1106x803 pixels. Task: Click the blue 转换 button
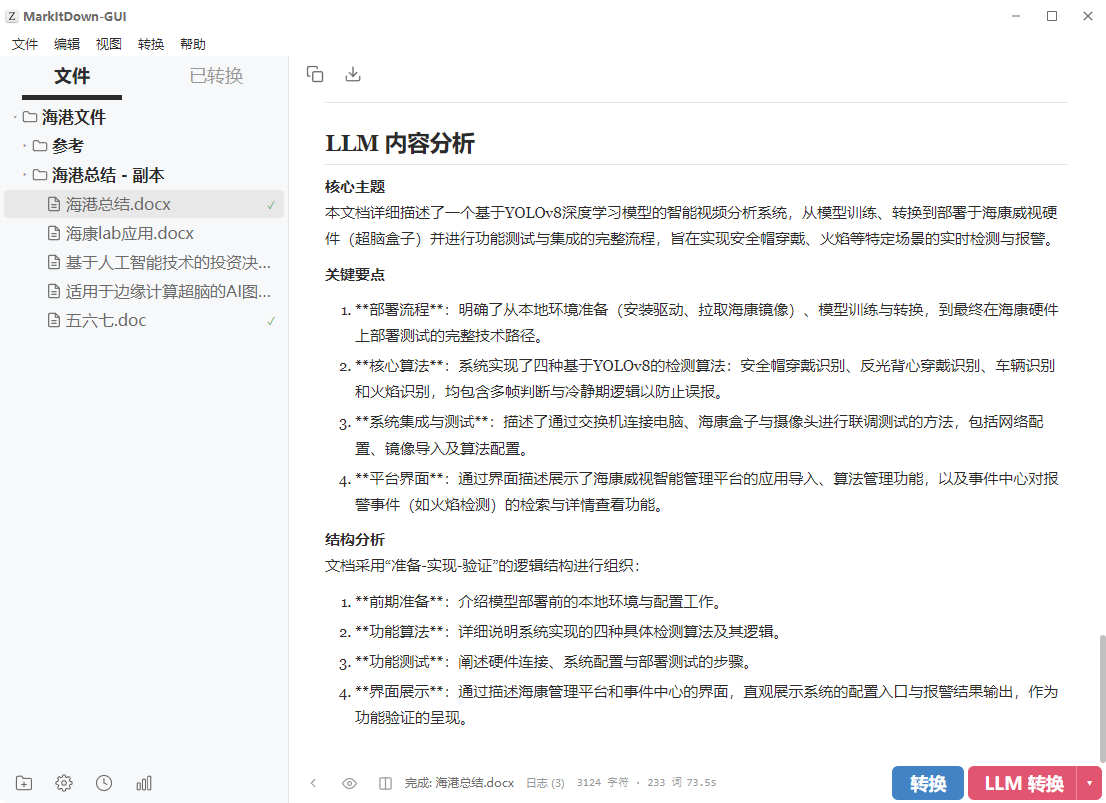tap(928, 783)
